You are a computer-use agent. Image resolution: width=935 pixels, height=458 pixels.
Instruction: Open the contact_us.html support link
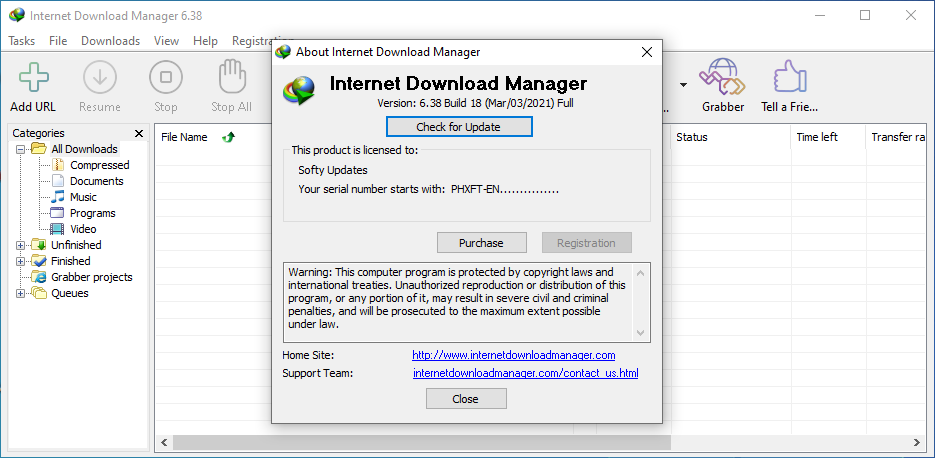(x=525, y=374)
